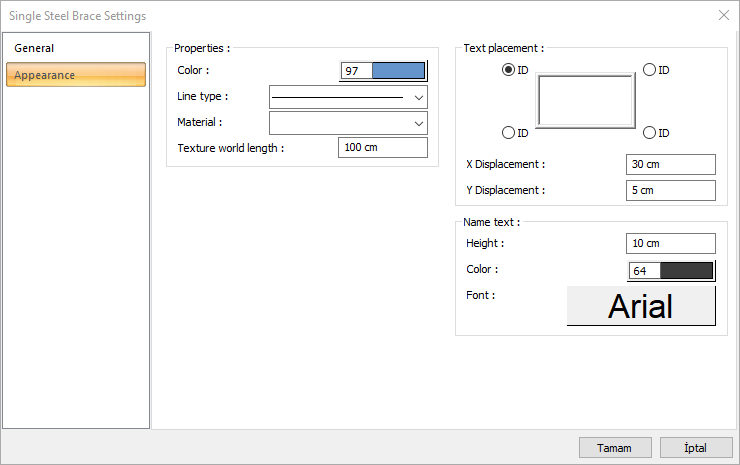
Task: Click the Name text Height field
Action: click(x=670, y=243)
